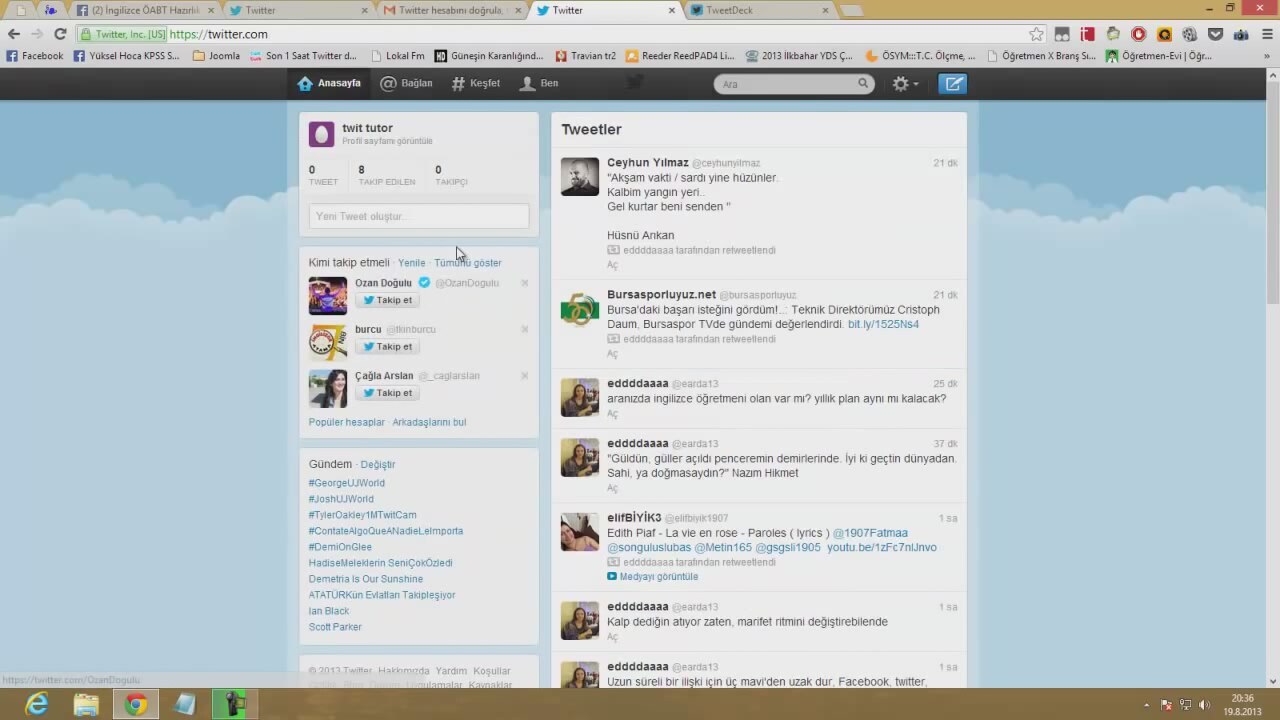Open trend #GeorgeUJWorld

coord(347,483)
